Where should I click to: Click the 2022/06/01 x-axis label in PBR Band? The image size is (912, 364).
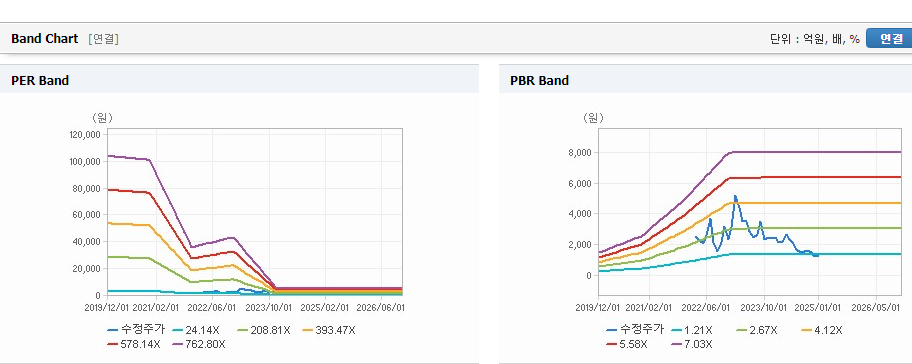tap(707, 307)
